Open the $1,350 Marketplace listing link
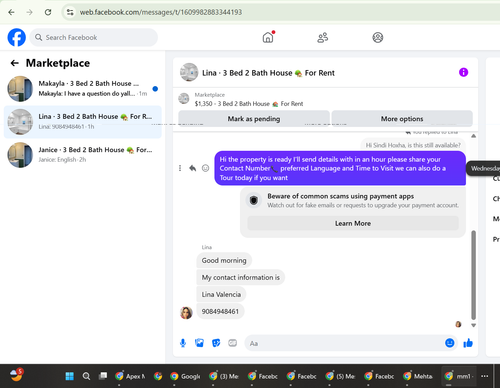 click(x=249, y=104)
